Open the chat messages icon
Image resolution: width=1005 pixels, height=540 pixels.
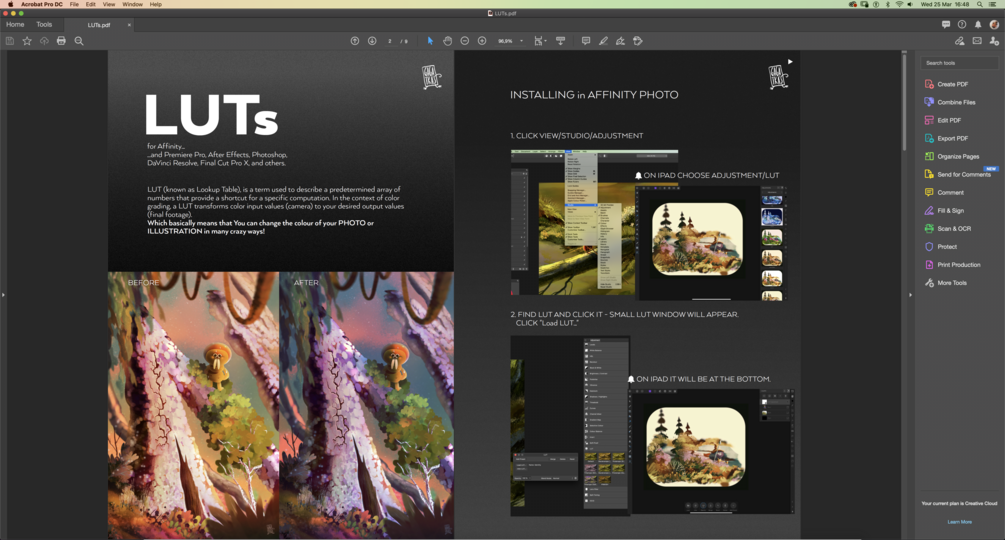[945, 24]
